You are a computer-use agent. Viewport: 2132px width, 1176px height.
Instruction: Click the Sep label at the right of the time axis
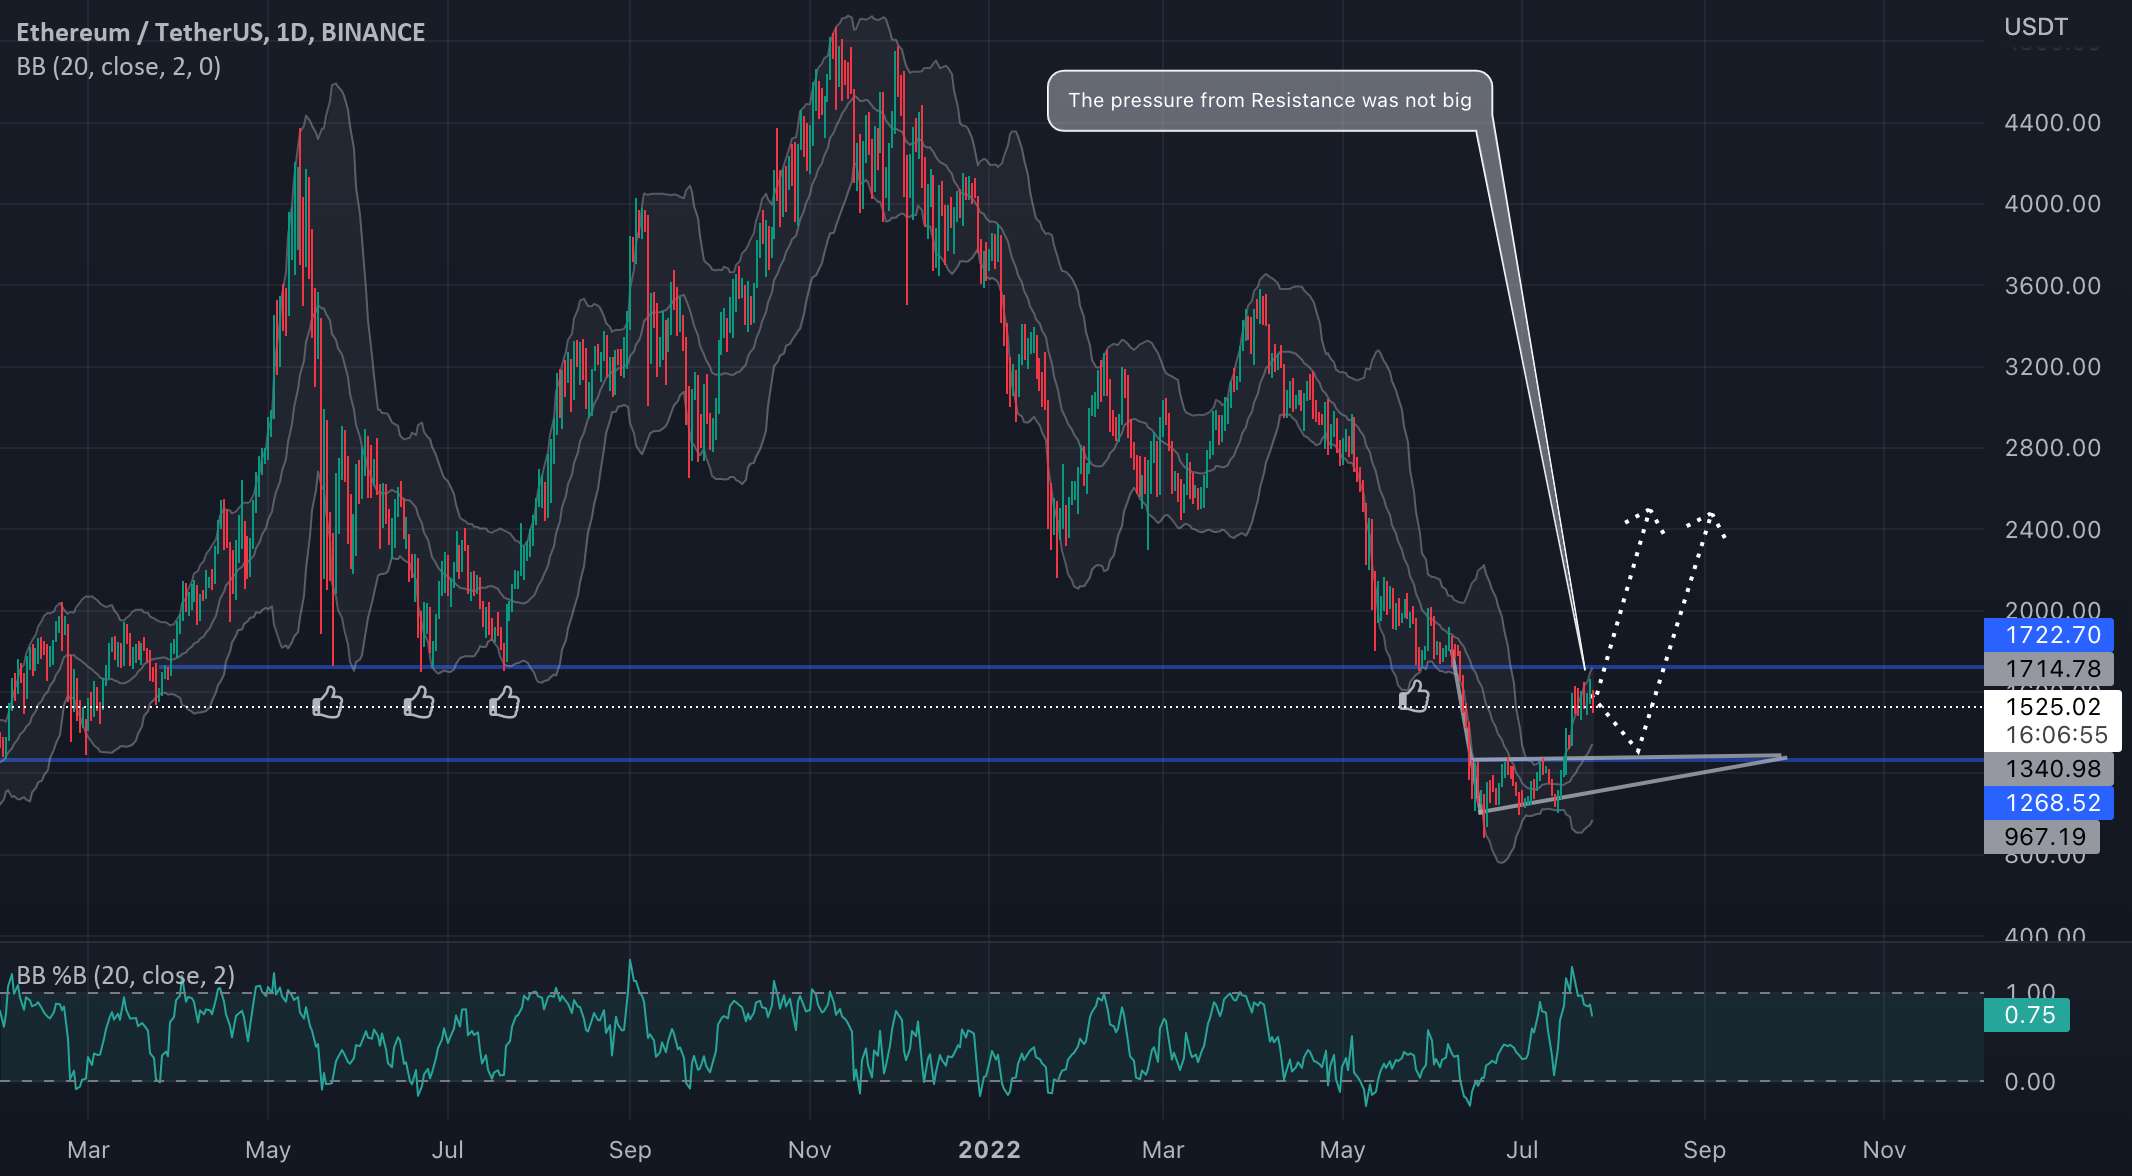pyautogui.click(x=1704, y=1150)
